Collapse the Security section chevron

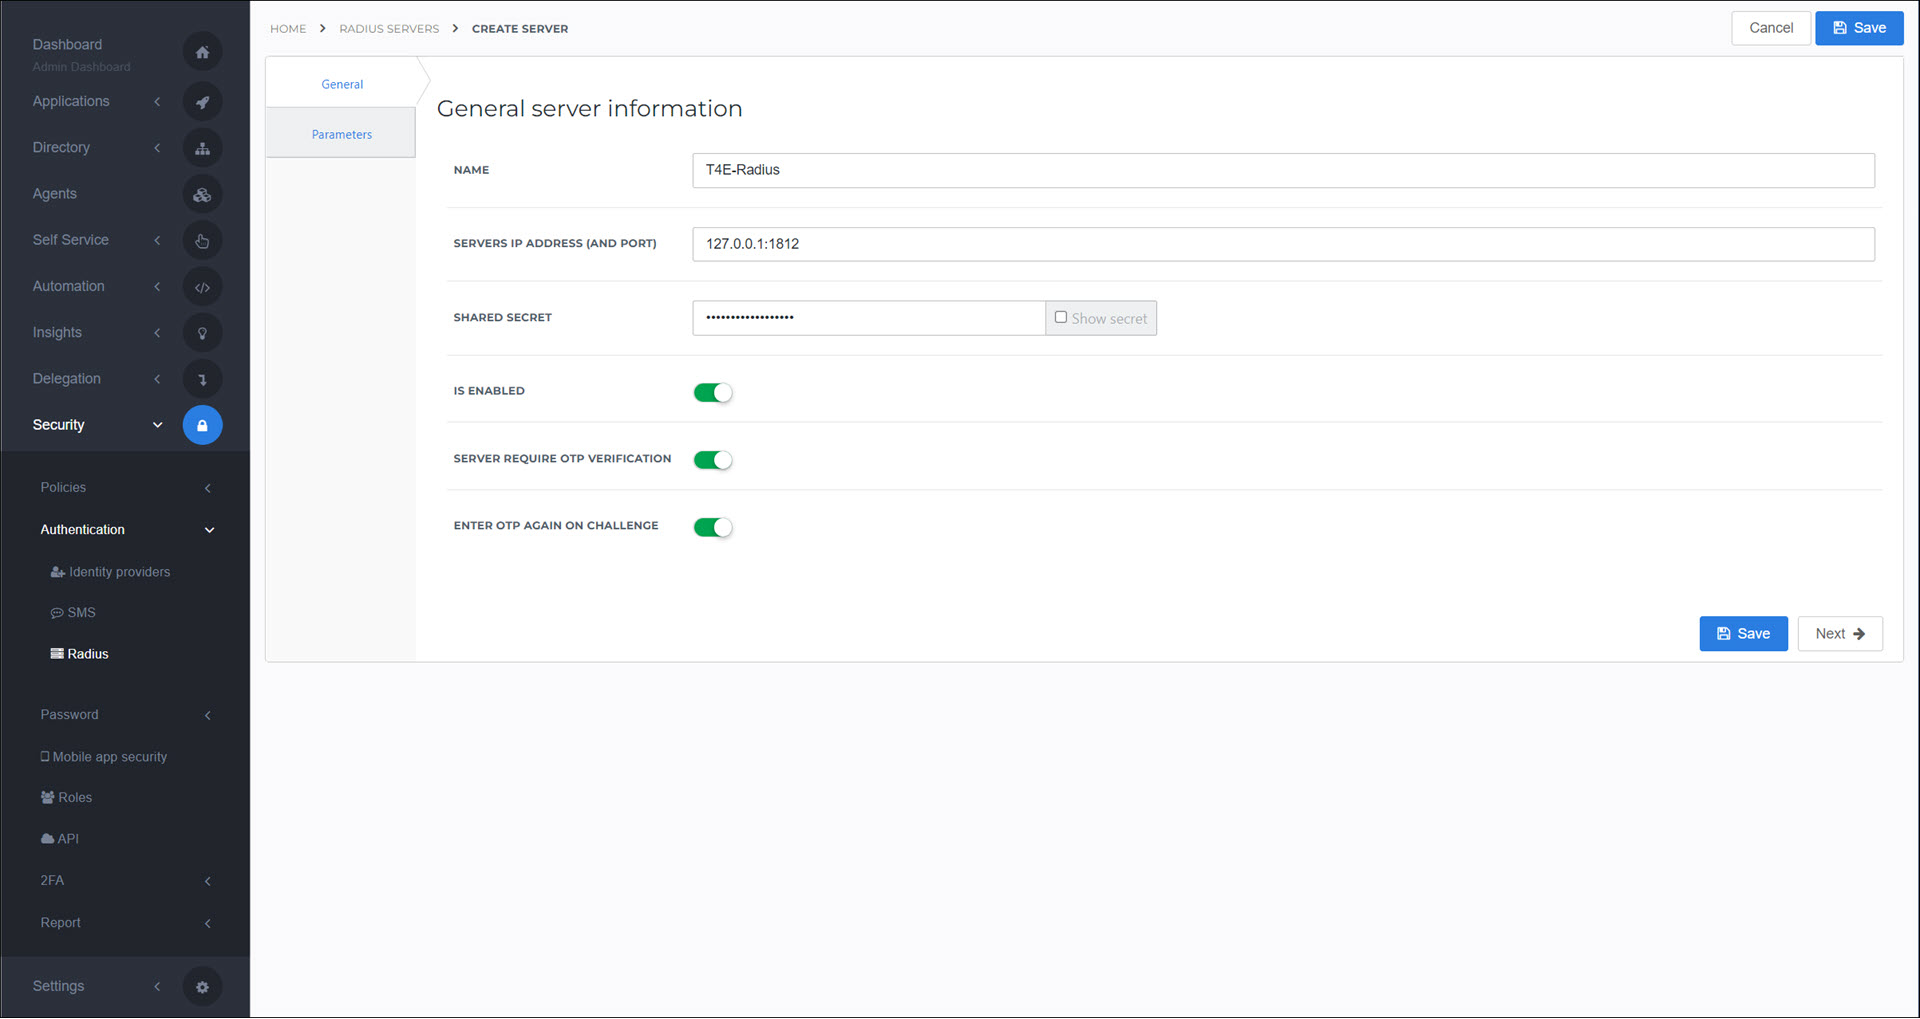click(157, 425)
